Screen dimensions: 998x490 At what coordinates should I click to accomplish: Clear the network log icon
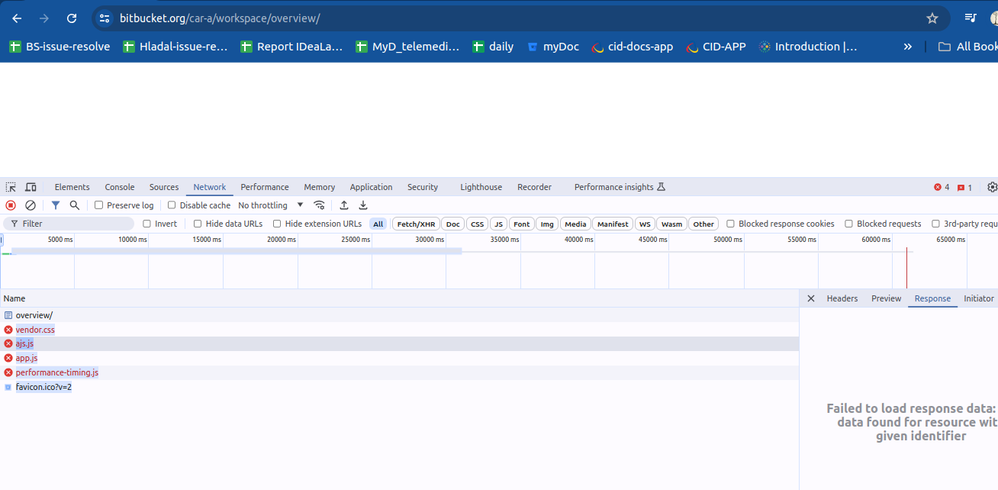[x=30, y=206]
